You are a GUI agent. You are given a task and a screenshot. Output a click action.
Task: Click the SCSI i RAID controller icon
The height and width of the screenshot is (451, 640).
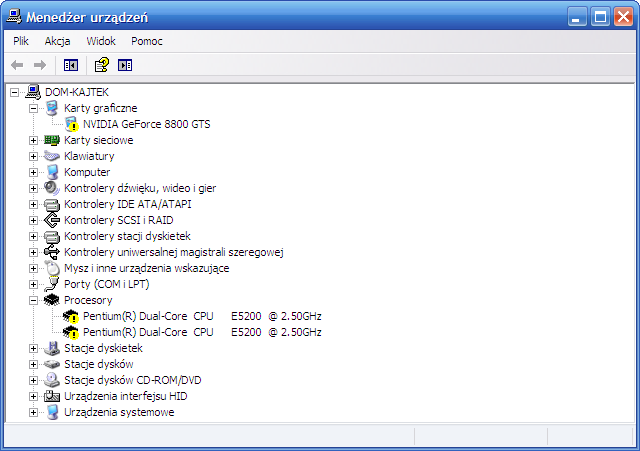52,220
